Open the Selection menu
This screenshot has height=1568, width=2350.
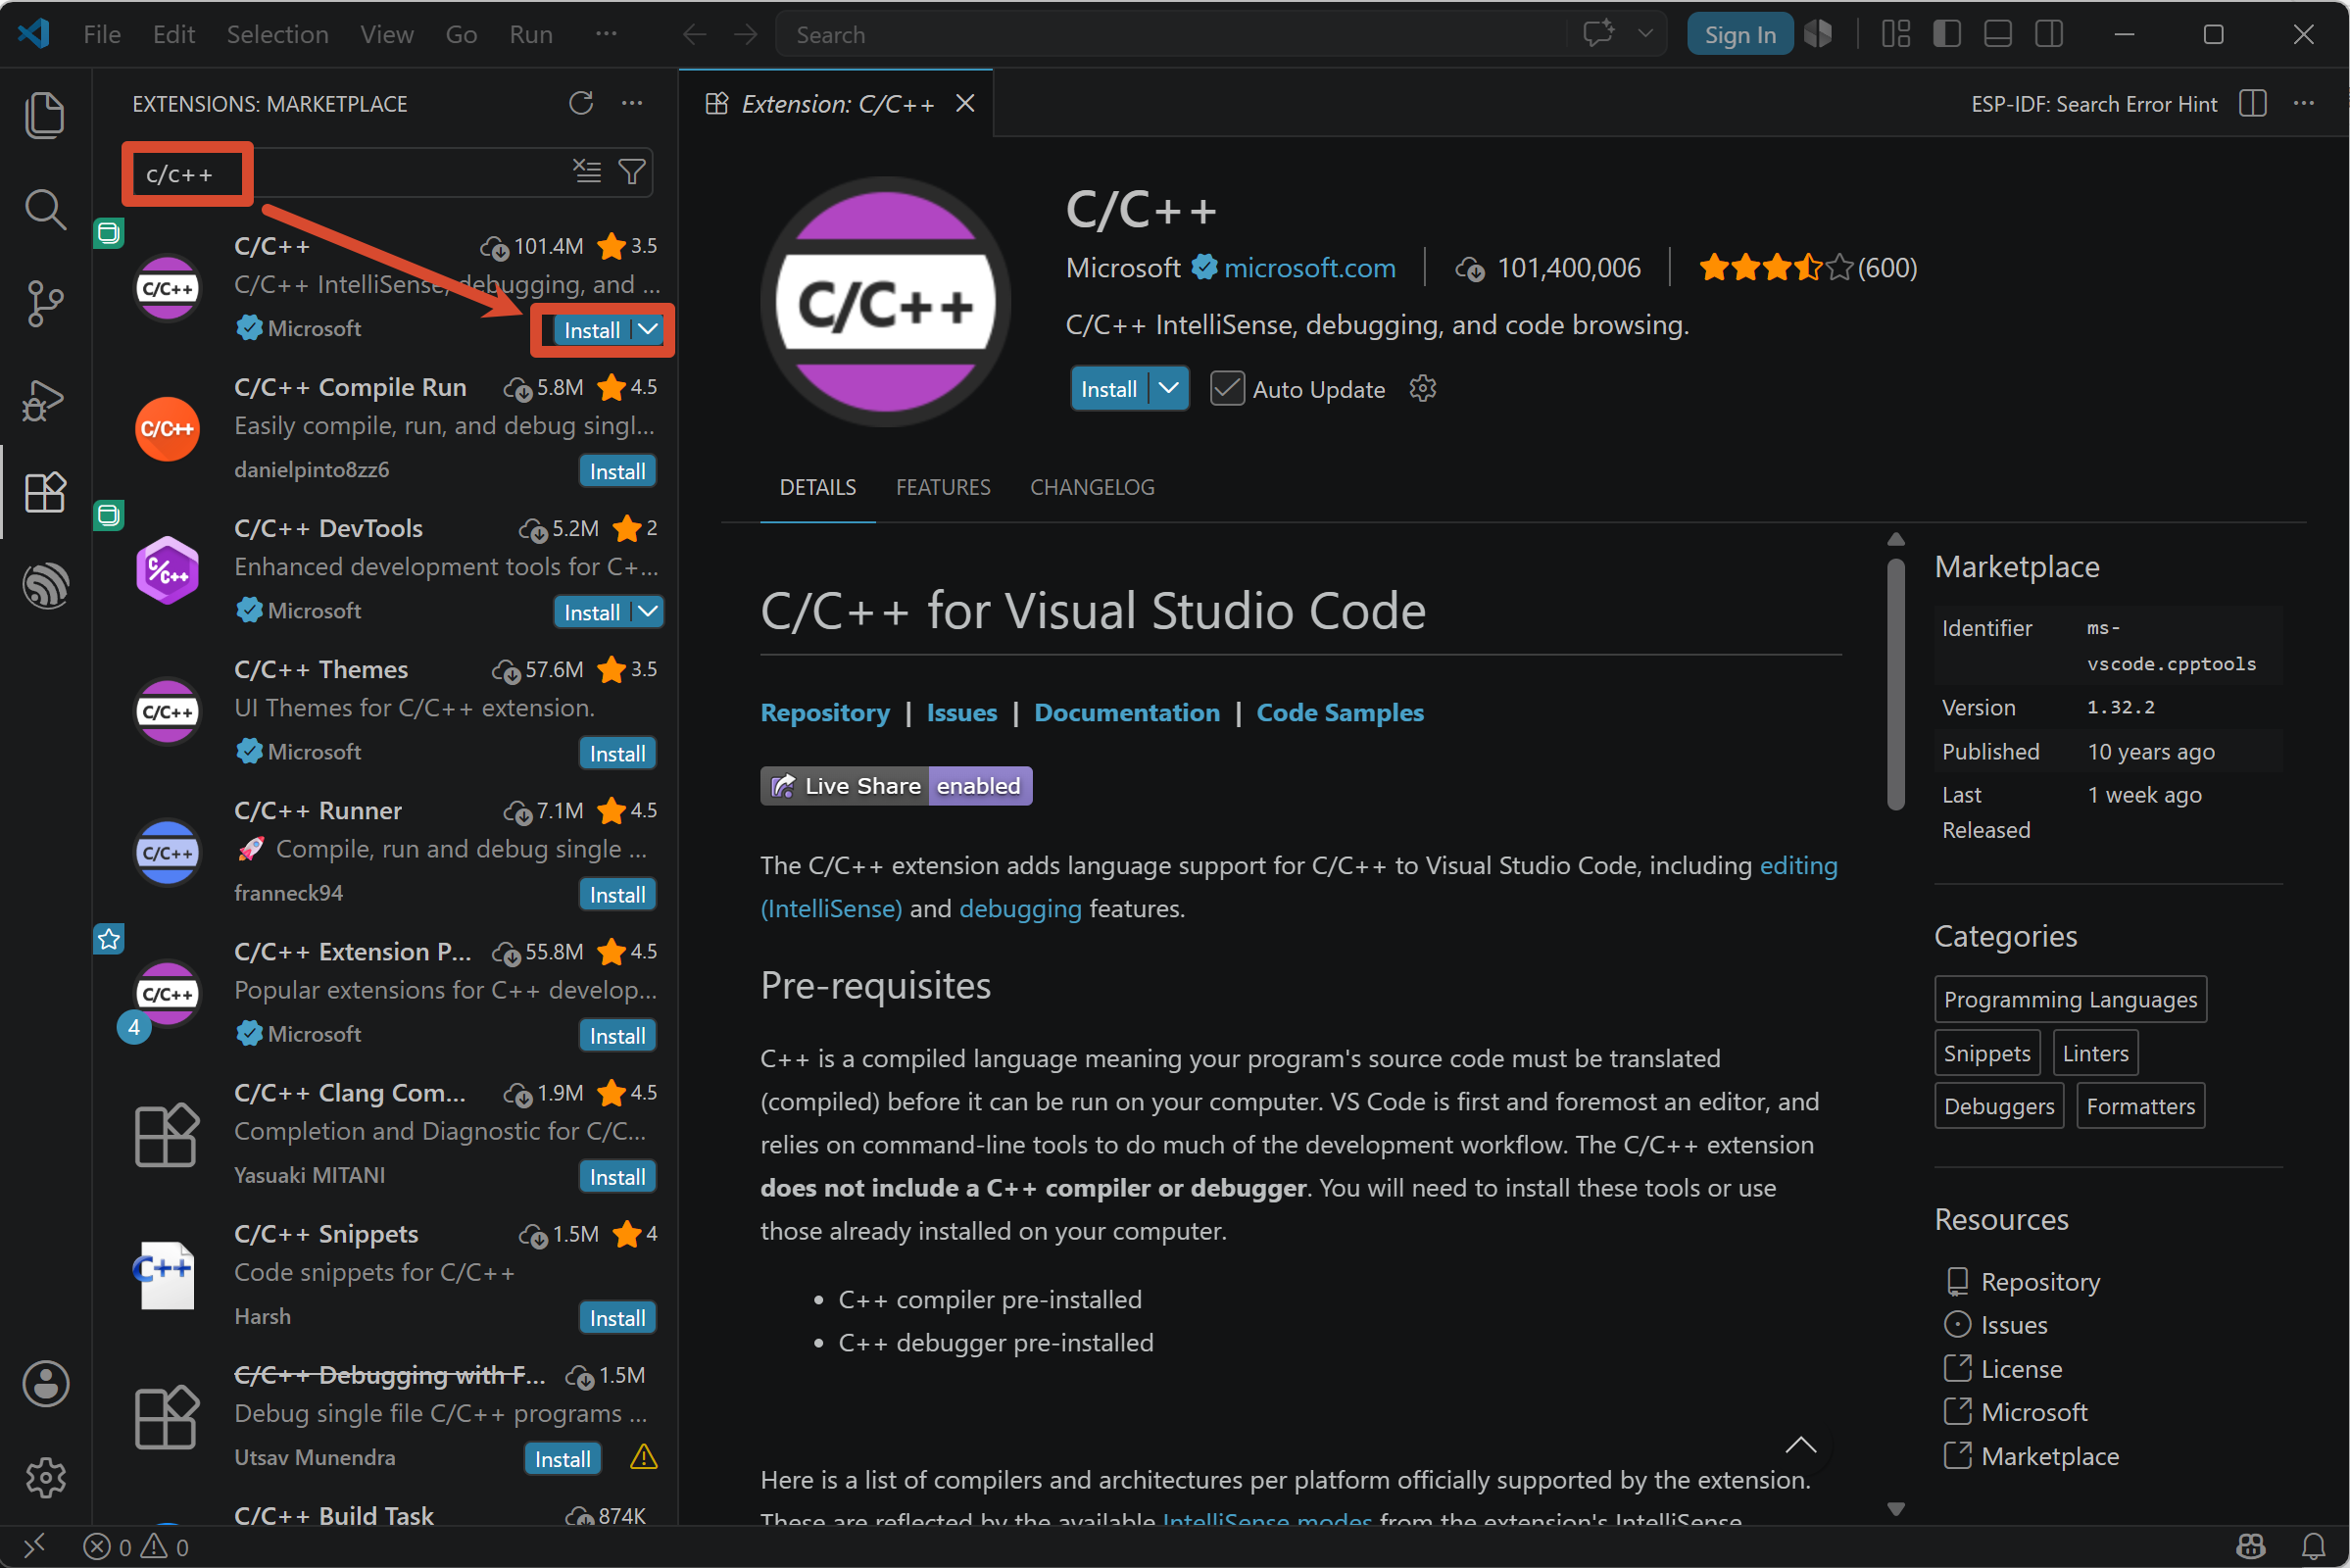[278, 34]
